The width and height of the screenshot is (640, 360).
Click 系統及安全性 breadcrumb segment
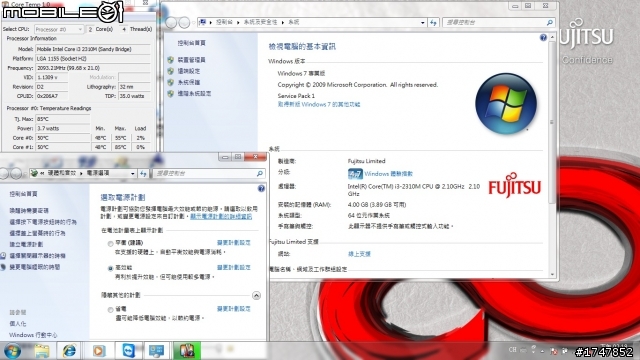[x=260, y=22]
